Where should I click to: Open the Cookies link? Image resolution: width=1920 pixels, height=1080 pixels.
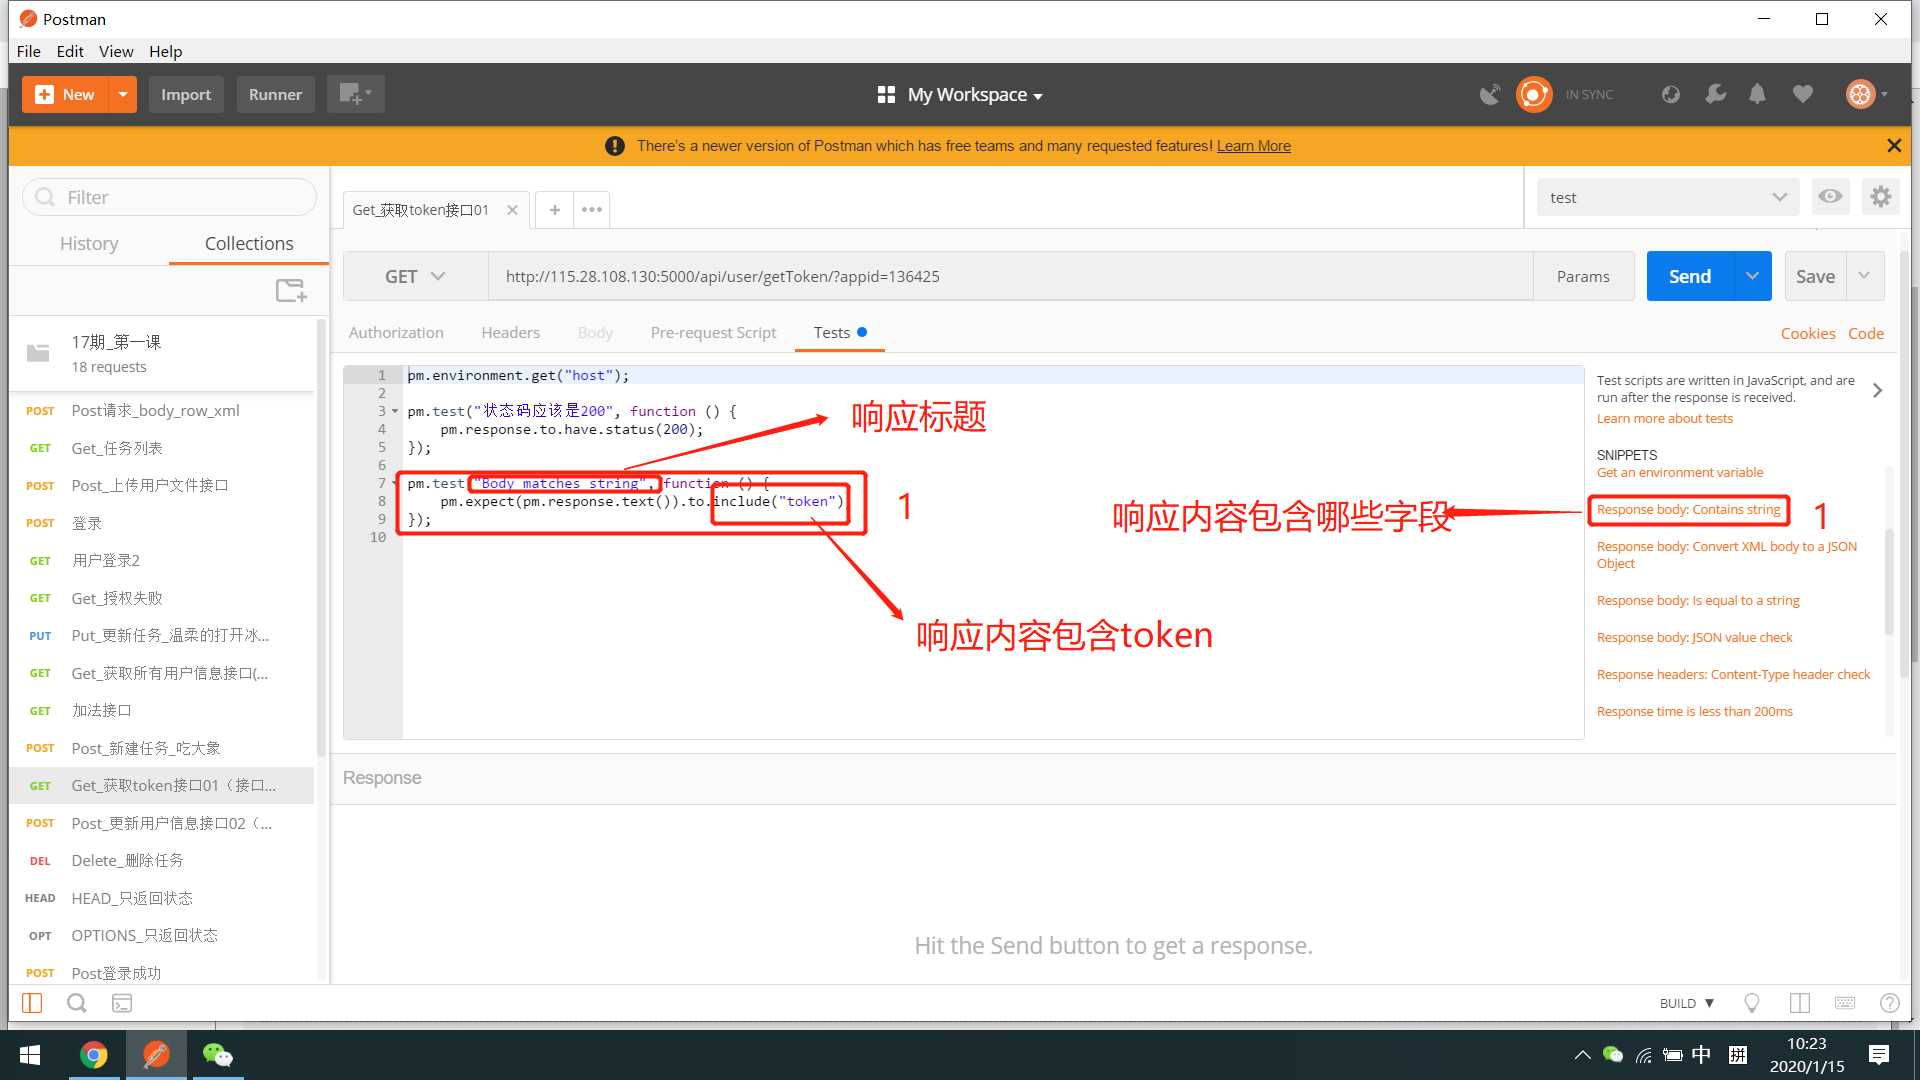click(x=1808, y=333)
